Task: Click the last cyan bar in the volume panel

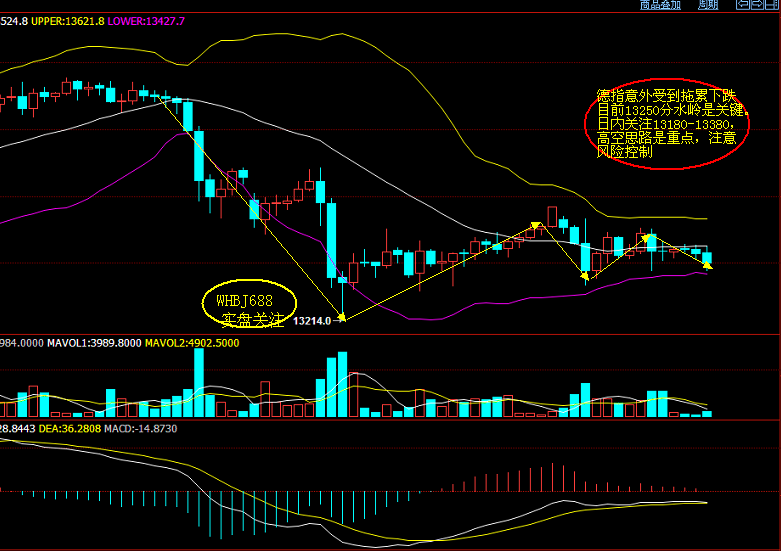Action: coord(707,413)
